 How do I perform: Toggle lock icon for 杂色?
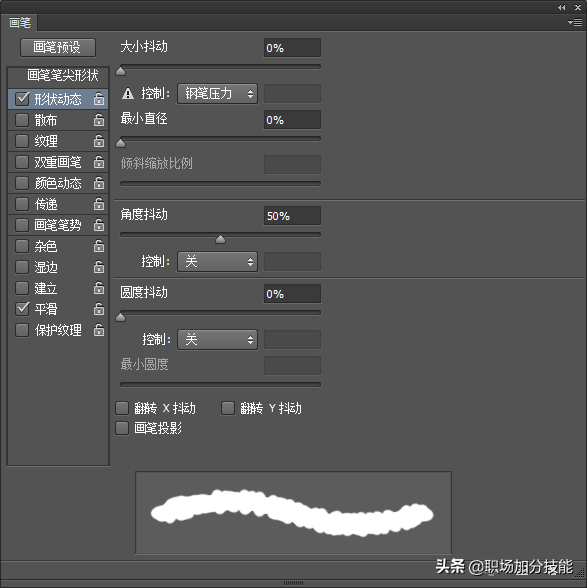pyautogui.click(x=99, y=246)
